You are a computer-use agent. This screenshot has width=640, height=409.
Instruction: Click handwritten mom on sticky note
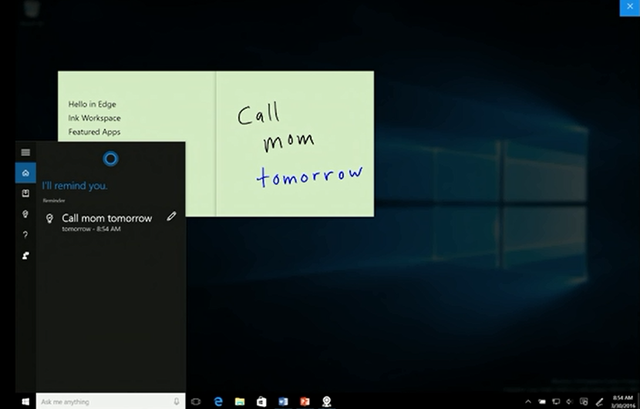pyautogui.click(x=289, y=142)
